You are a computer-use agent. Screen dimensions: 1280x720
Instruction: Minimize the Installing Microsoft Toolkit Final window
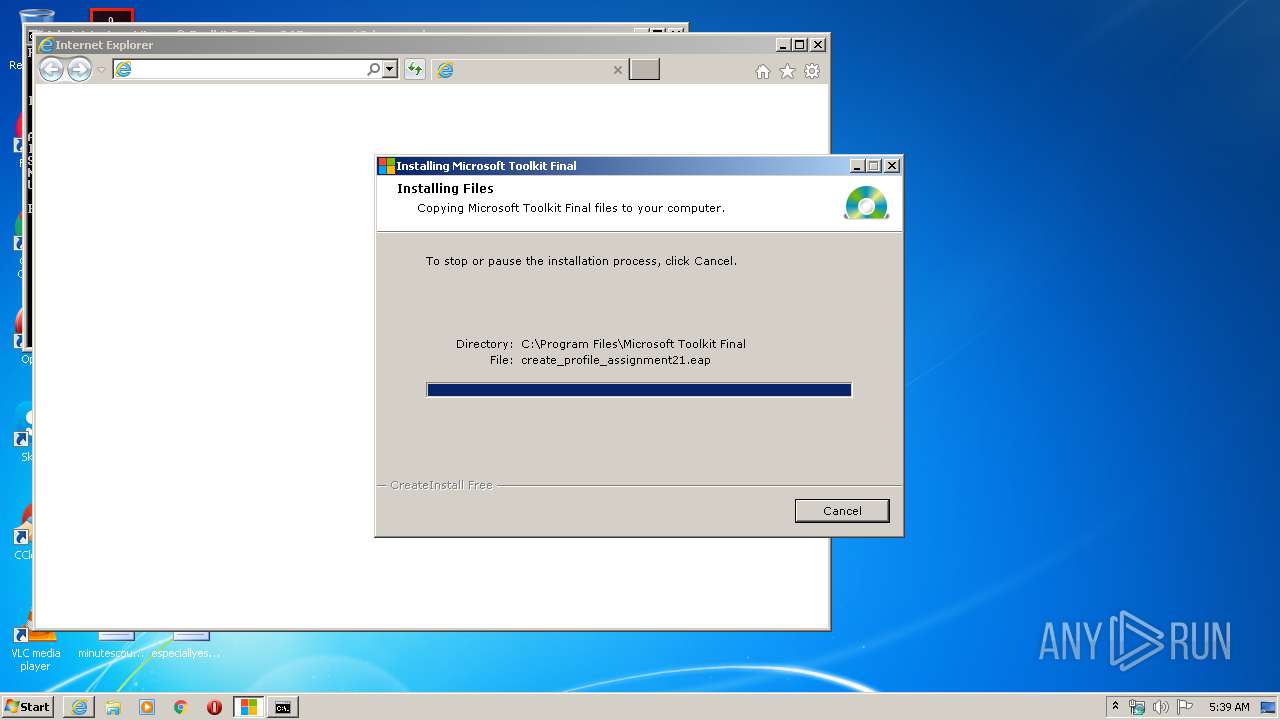[x=857, y=166]
